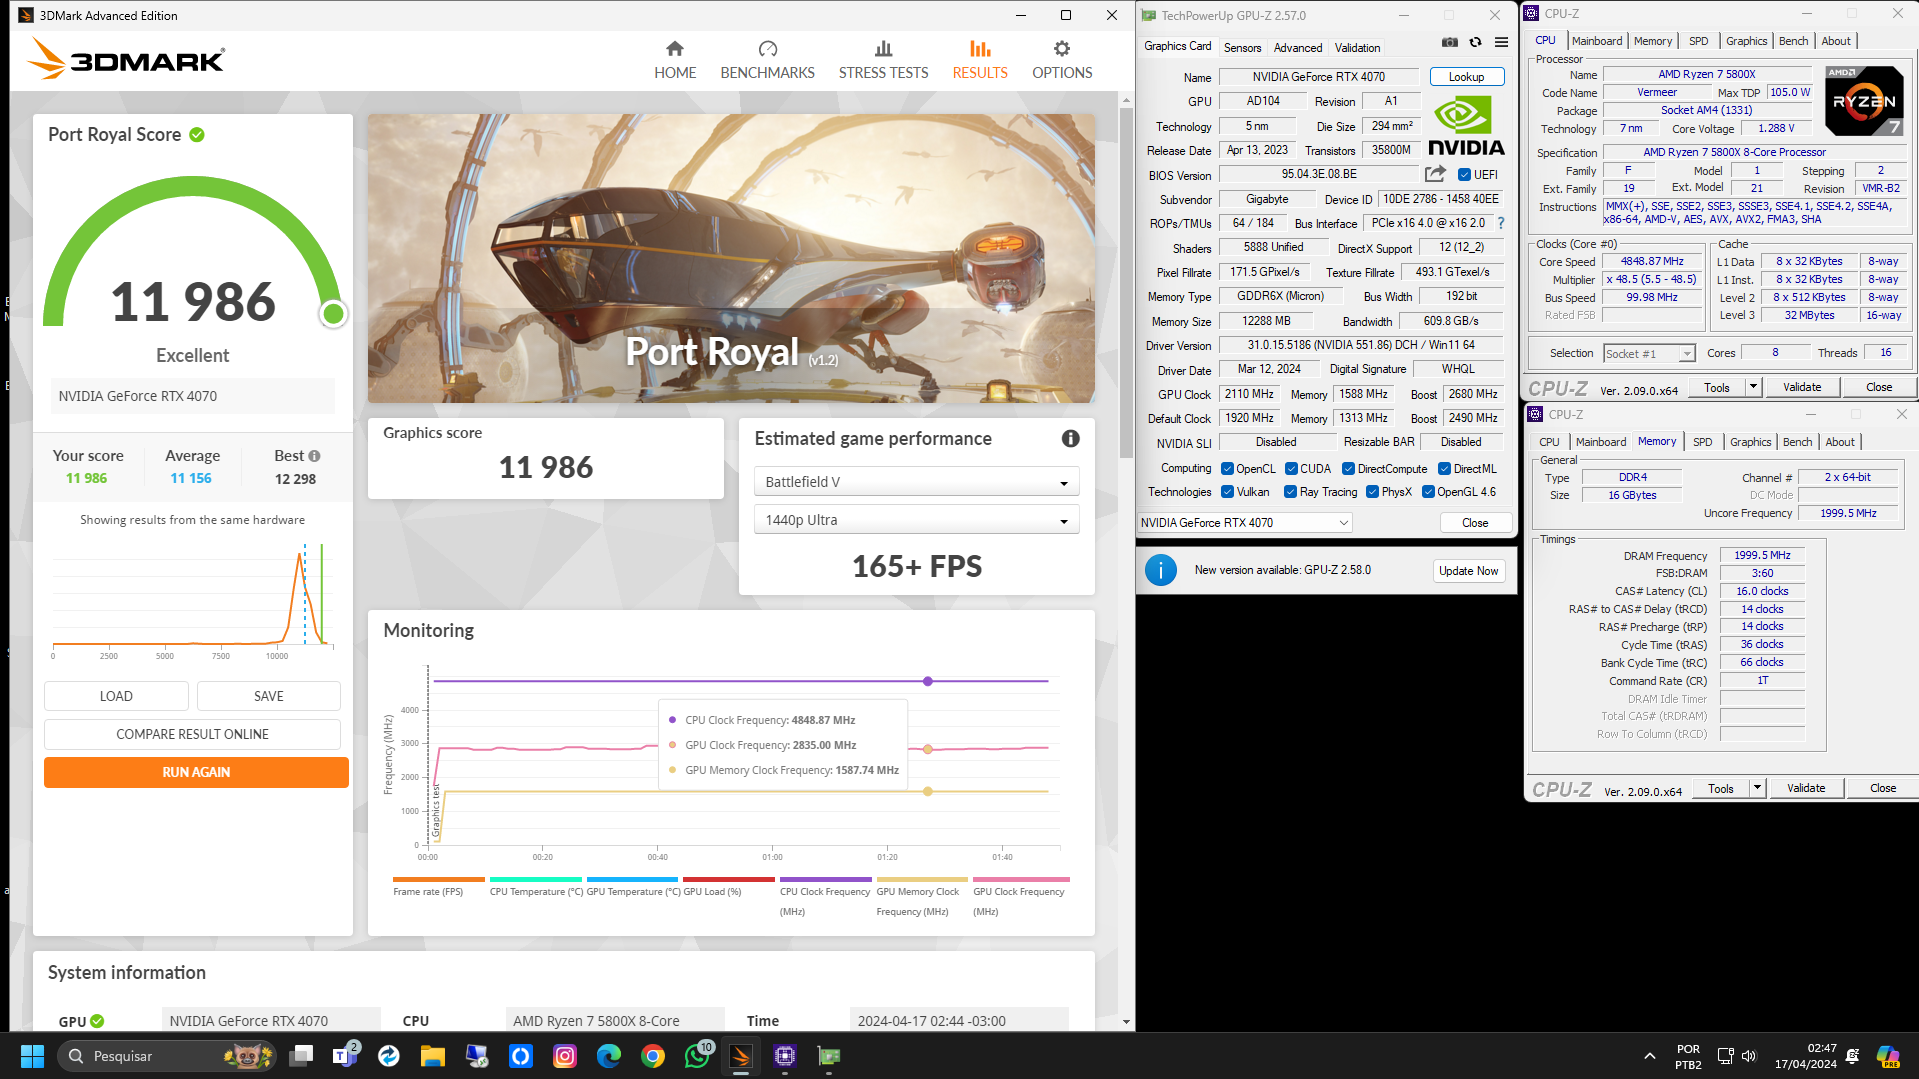The width and height of the screenshot is (1919, 1079).
Task: Switch to Sensors tab in GPU-Z
Action: (1242, 47)
